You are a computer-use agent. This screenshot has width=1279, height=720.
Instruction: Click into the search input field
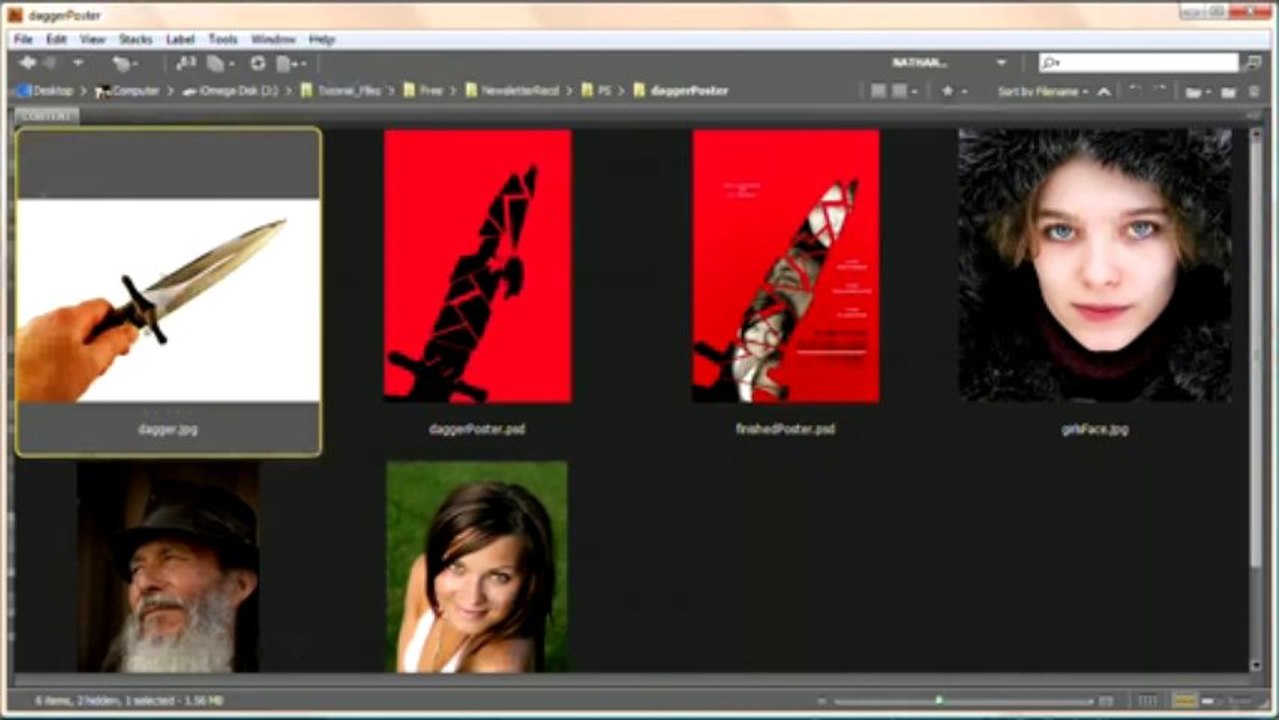click(1138, 62)
